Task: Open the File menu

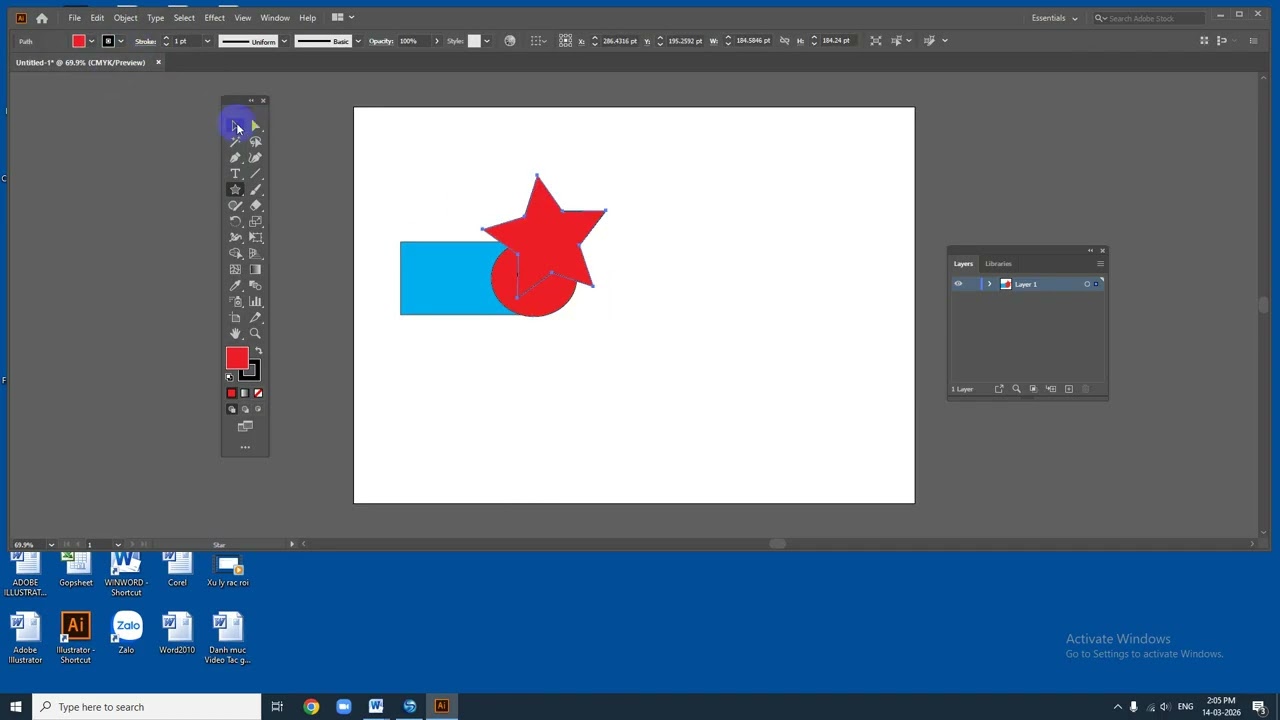Action: tap(75, 18)
